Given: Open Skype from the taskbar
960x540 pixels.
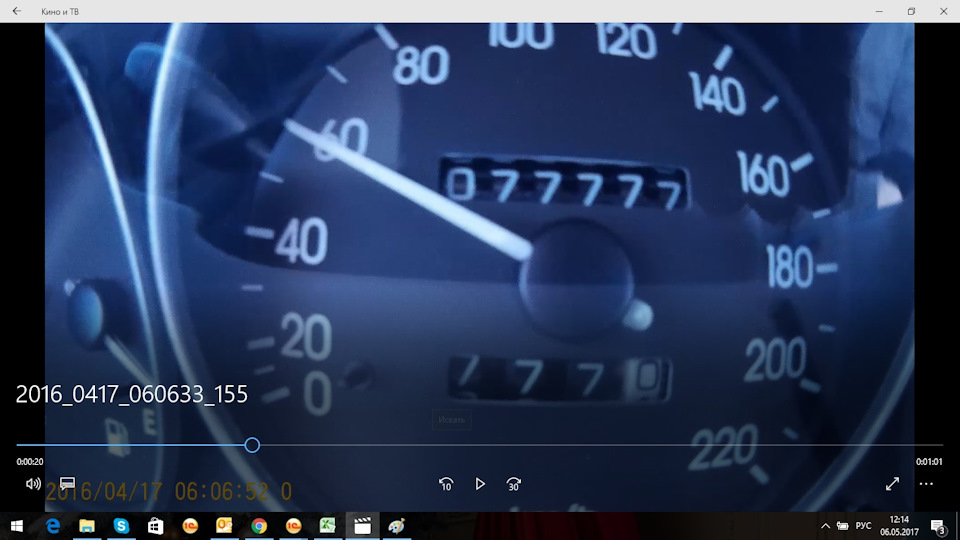Looking at the screenshot, I should pos(121,526).
